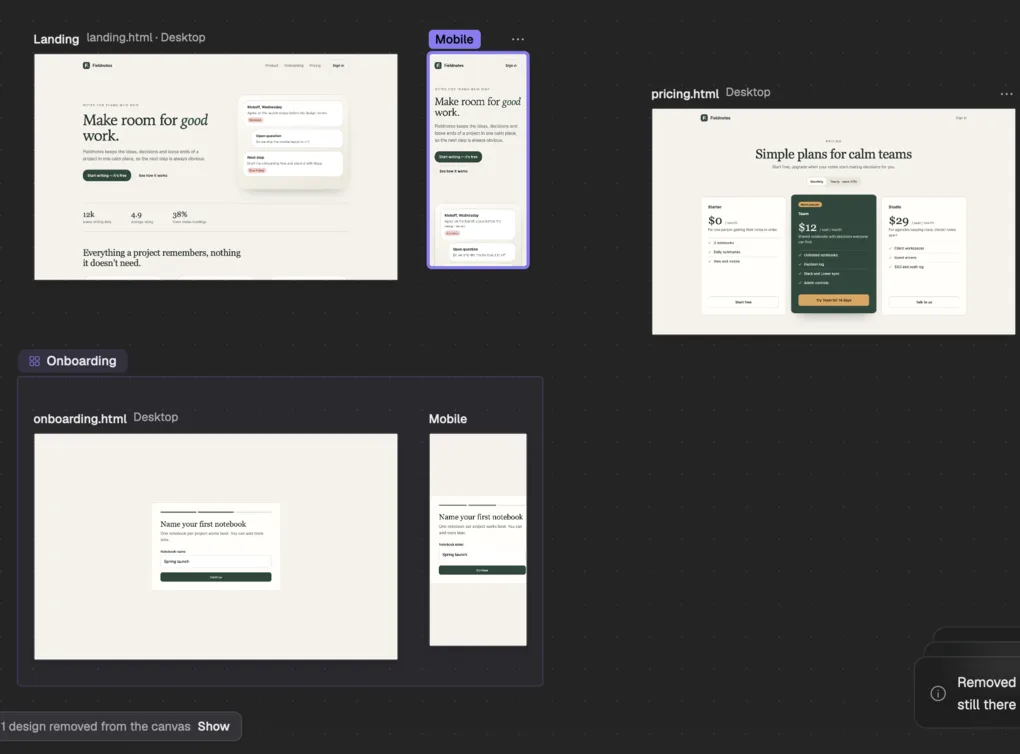Image resolution: width=1020 pixels, height=754 pixels.
Task: Click the $29 Studio plan card in the pricing frame
Action: click(x=924, y=256)
